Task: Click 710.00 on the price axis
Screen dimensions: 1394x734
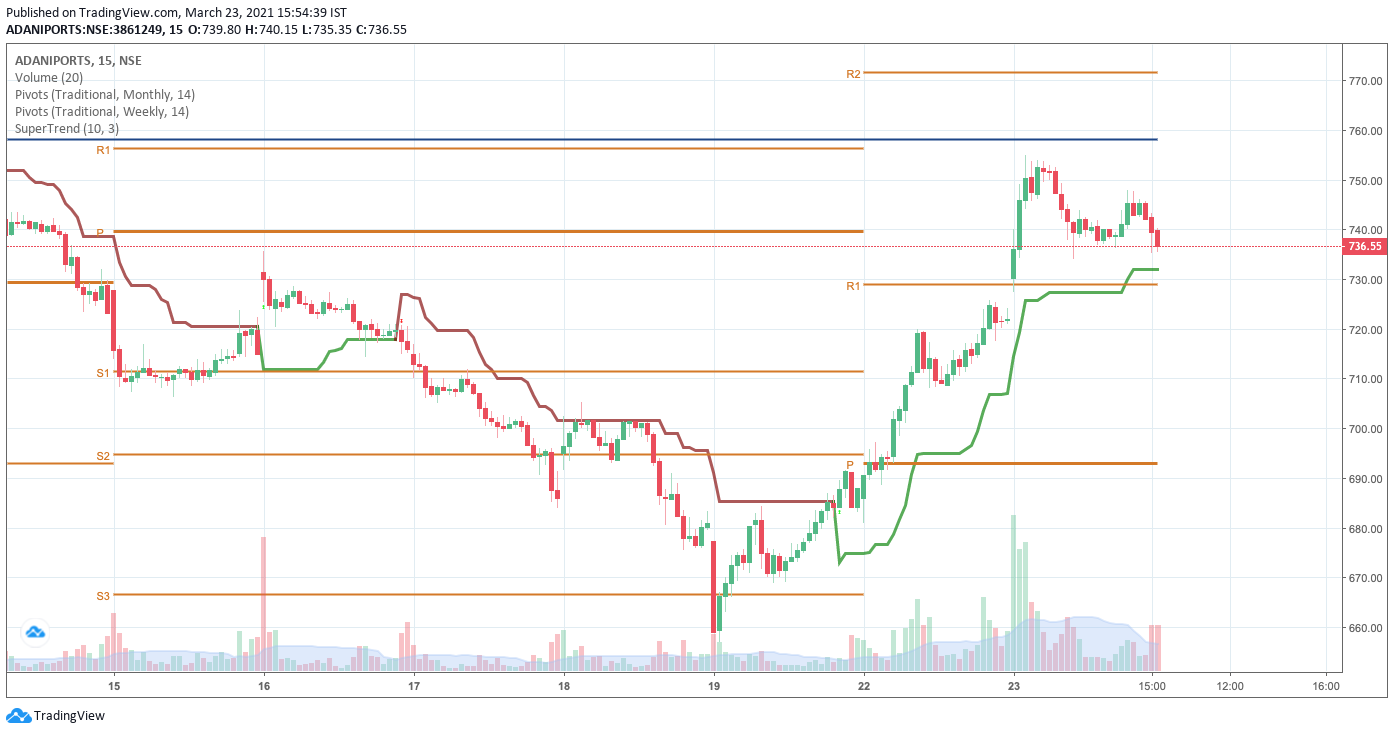Action: tap(1365, 380)
